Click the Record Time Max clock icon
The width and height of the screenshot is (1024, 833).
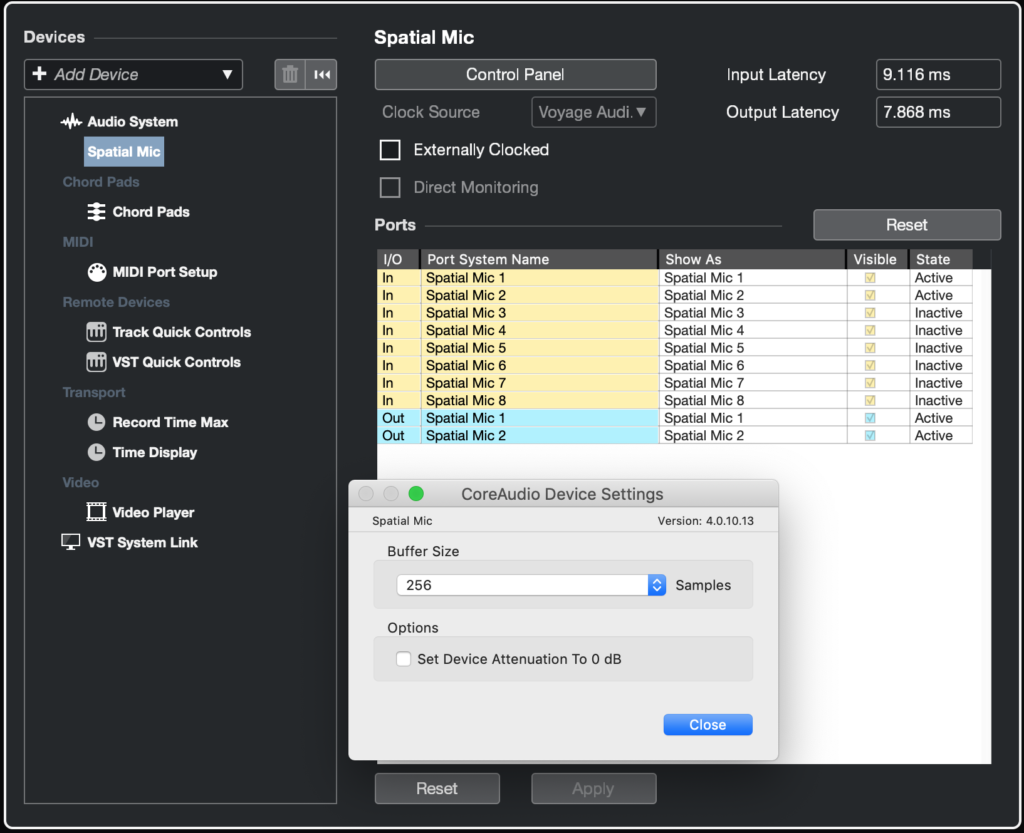(x=97, y=422)
